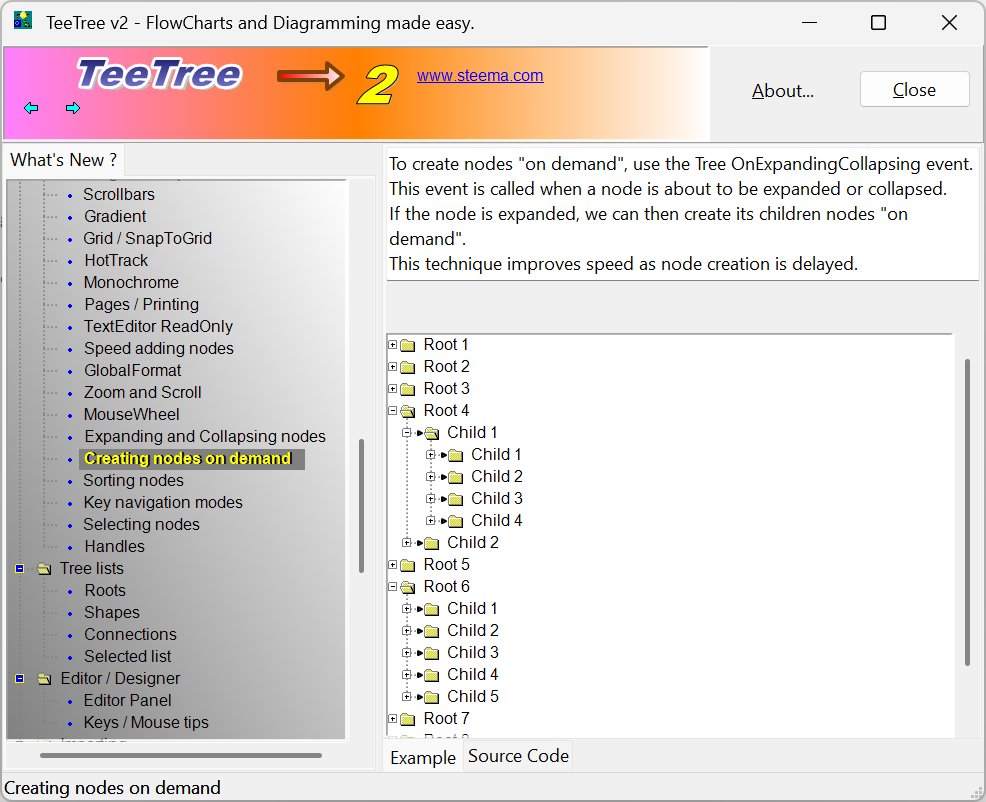Expand the Root 2 node
The width and height of the screenshot is (986, 802).
(x=392, y=367)
